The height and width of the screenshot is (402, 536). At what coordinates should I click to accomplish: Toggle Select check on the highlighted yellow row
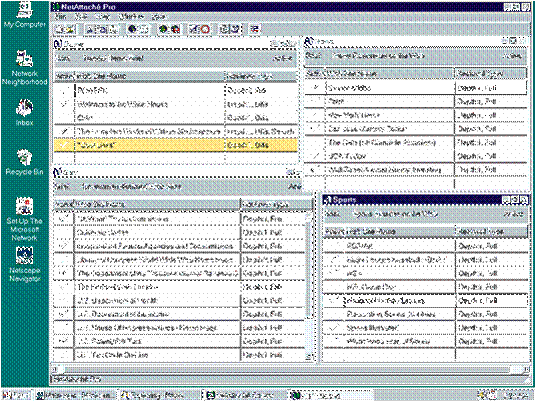click(x=64, y=145)
